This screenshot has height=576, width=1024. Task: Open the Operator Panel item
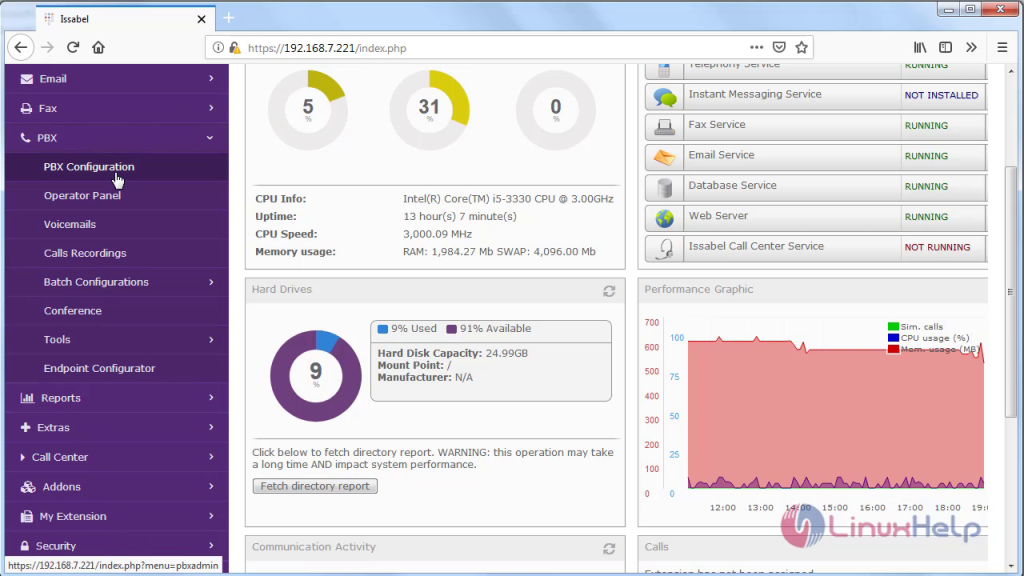click(x=116, y=195)
